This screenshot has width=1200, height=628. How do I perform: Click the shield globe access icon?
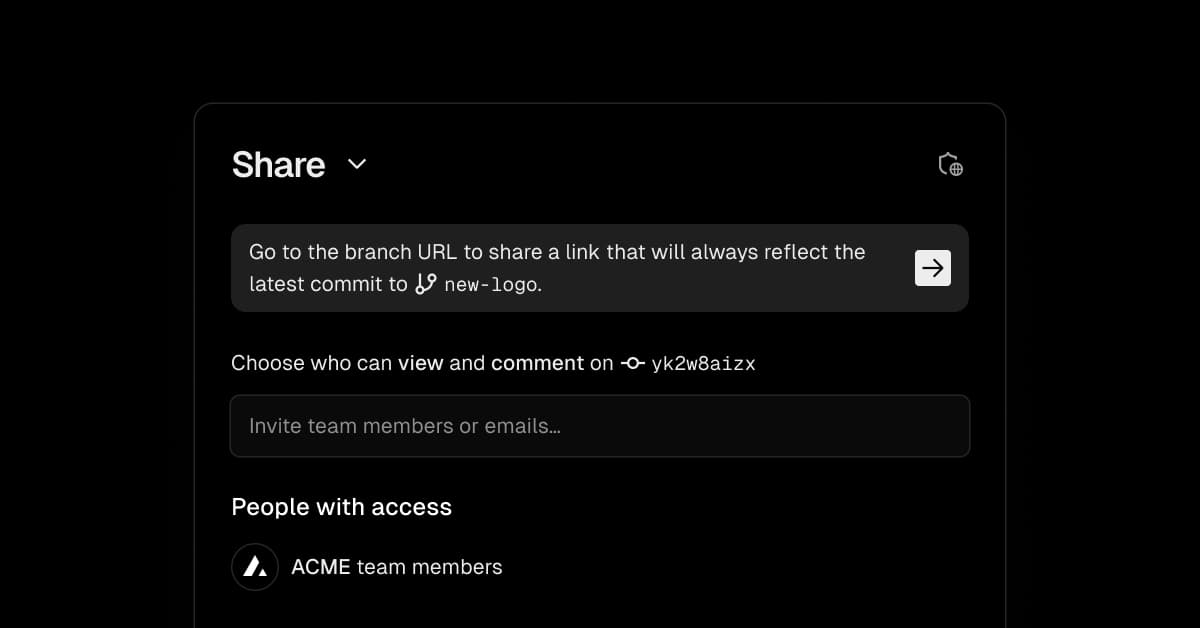950,165
